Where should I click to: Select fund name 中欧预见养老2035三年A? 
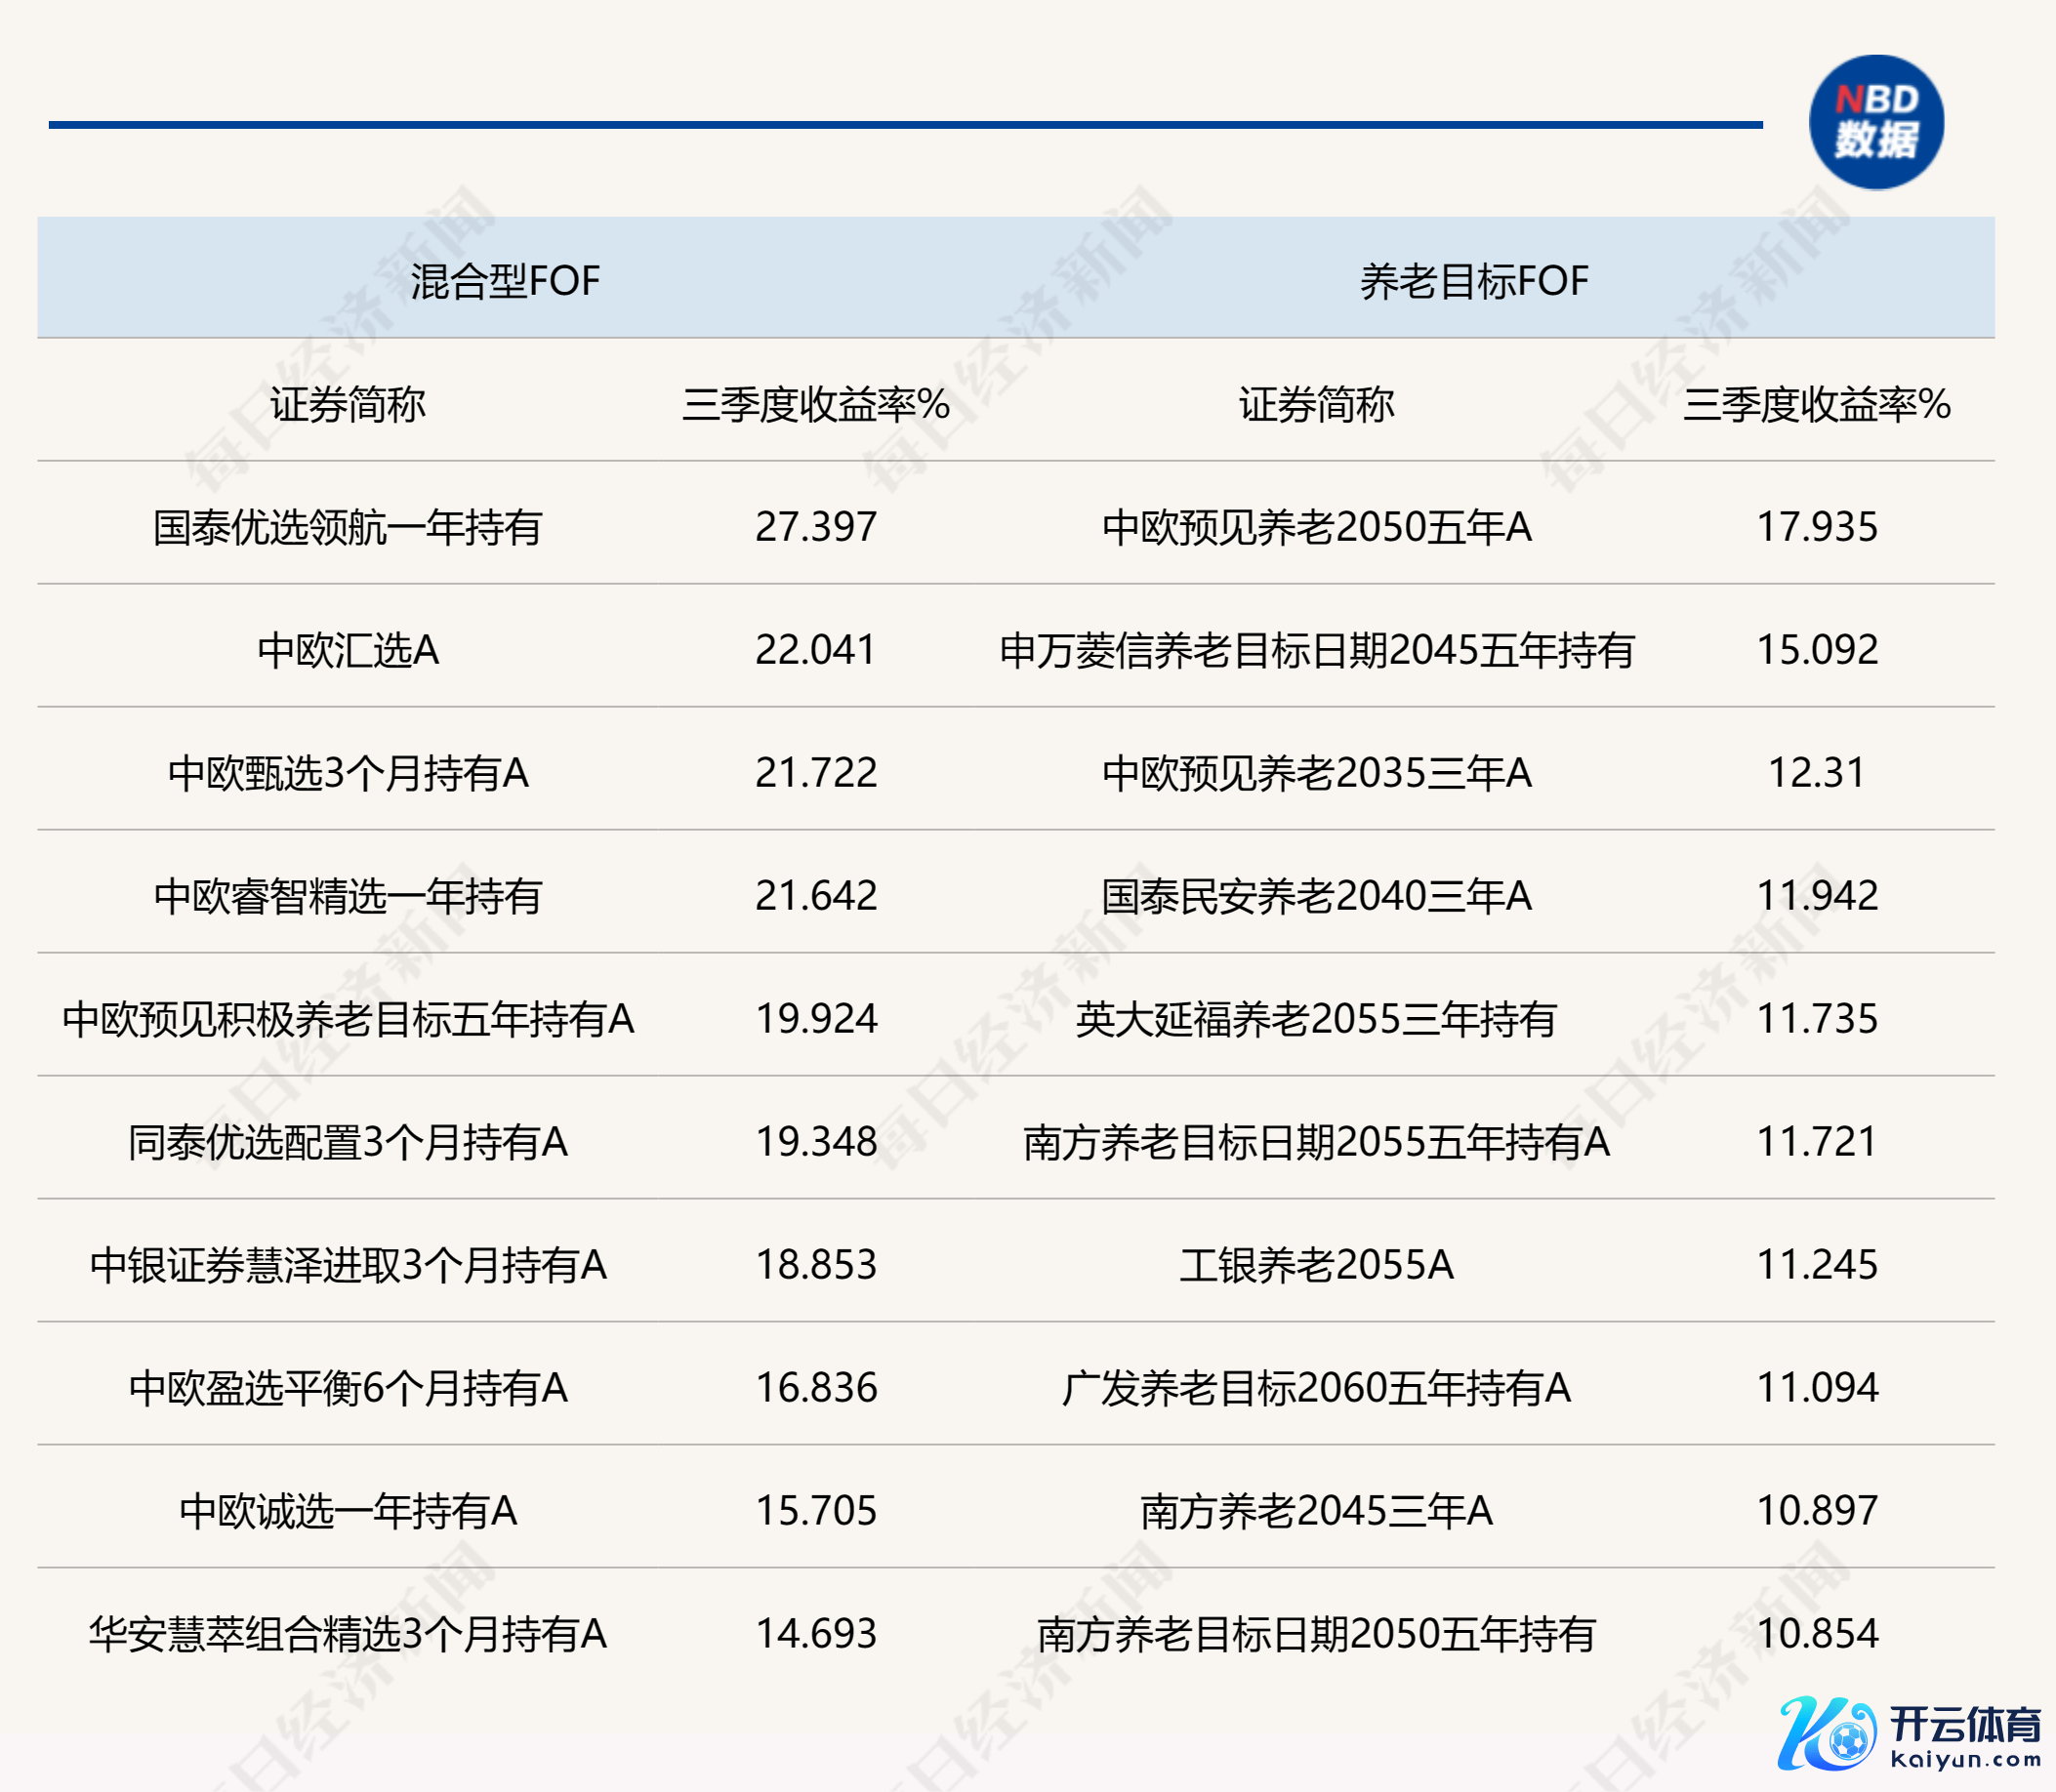tap(1316, 774)
